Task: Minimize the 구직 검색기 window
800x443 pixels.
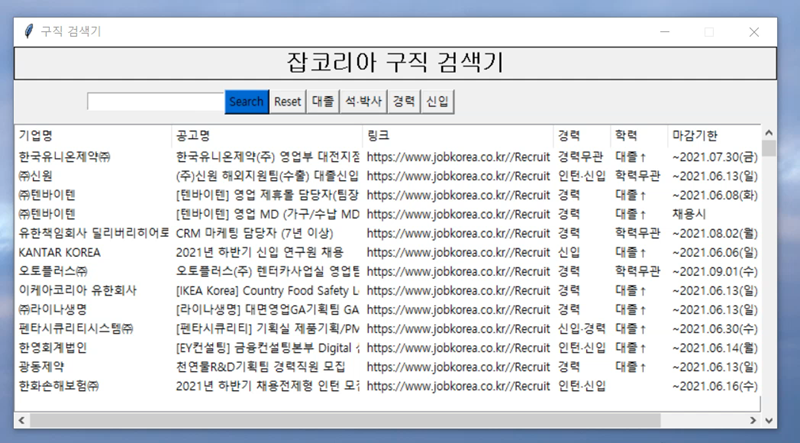Action: 665,32
